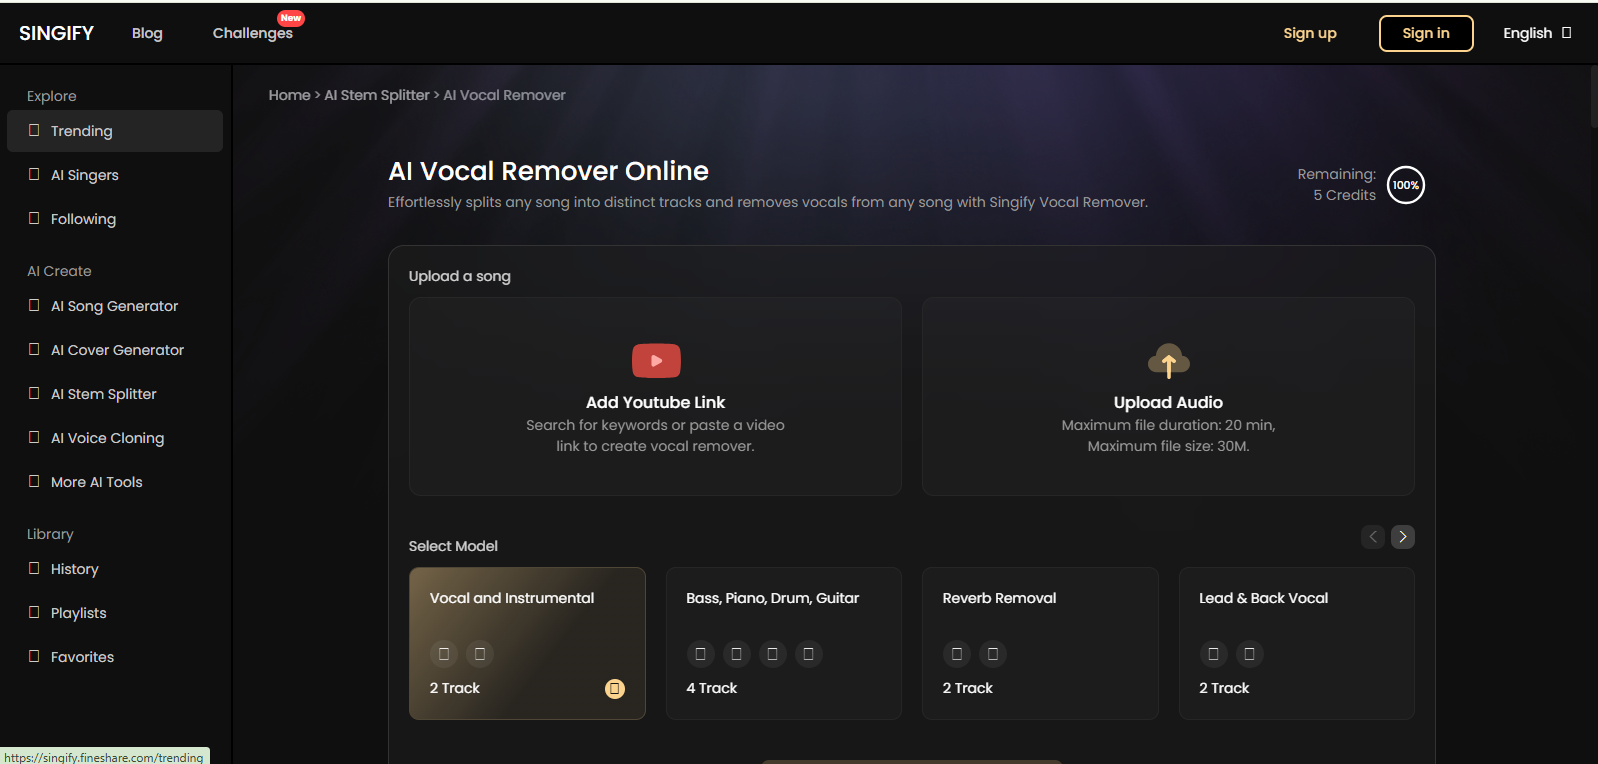Click the "4 Track" label
The width and height of the screenshot is (1598, 764).
(712, 688)
